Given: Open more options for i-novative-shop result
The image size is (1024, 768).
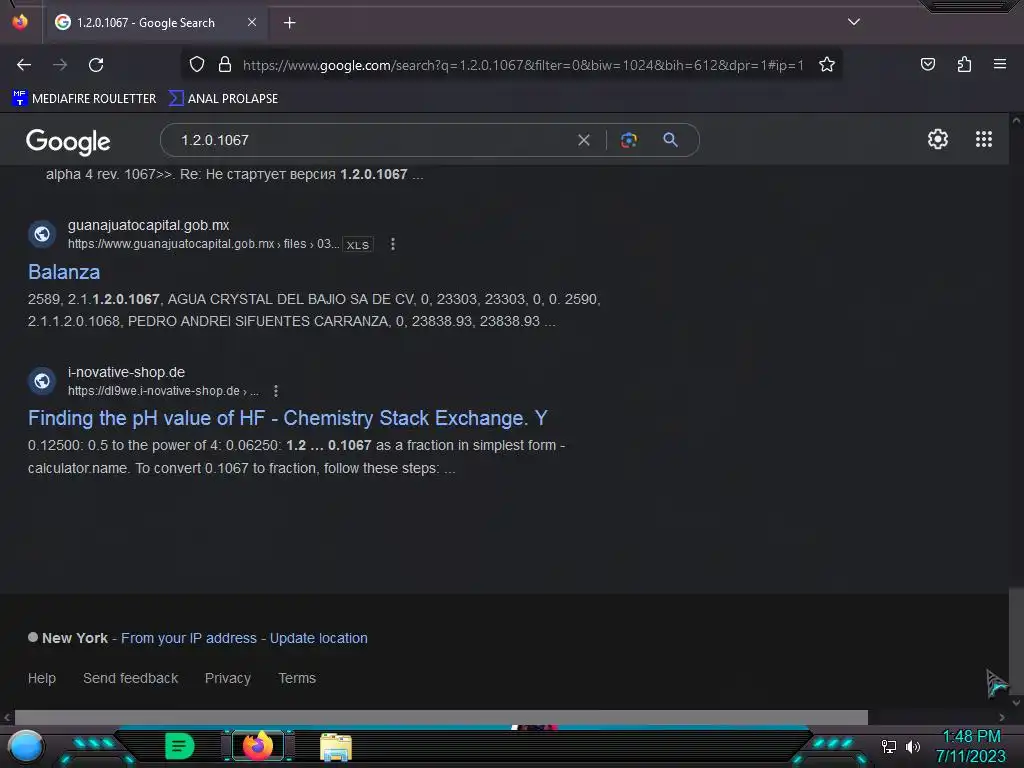Looking at the screenshot, I should click(276, 391).
